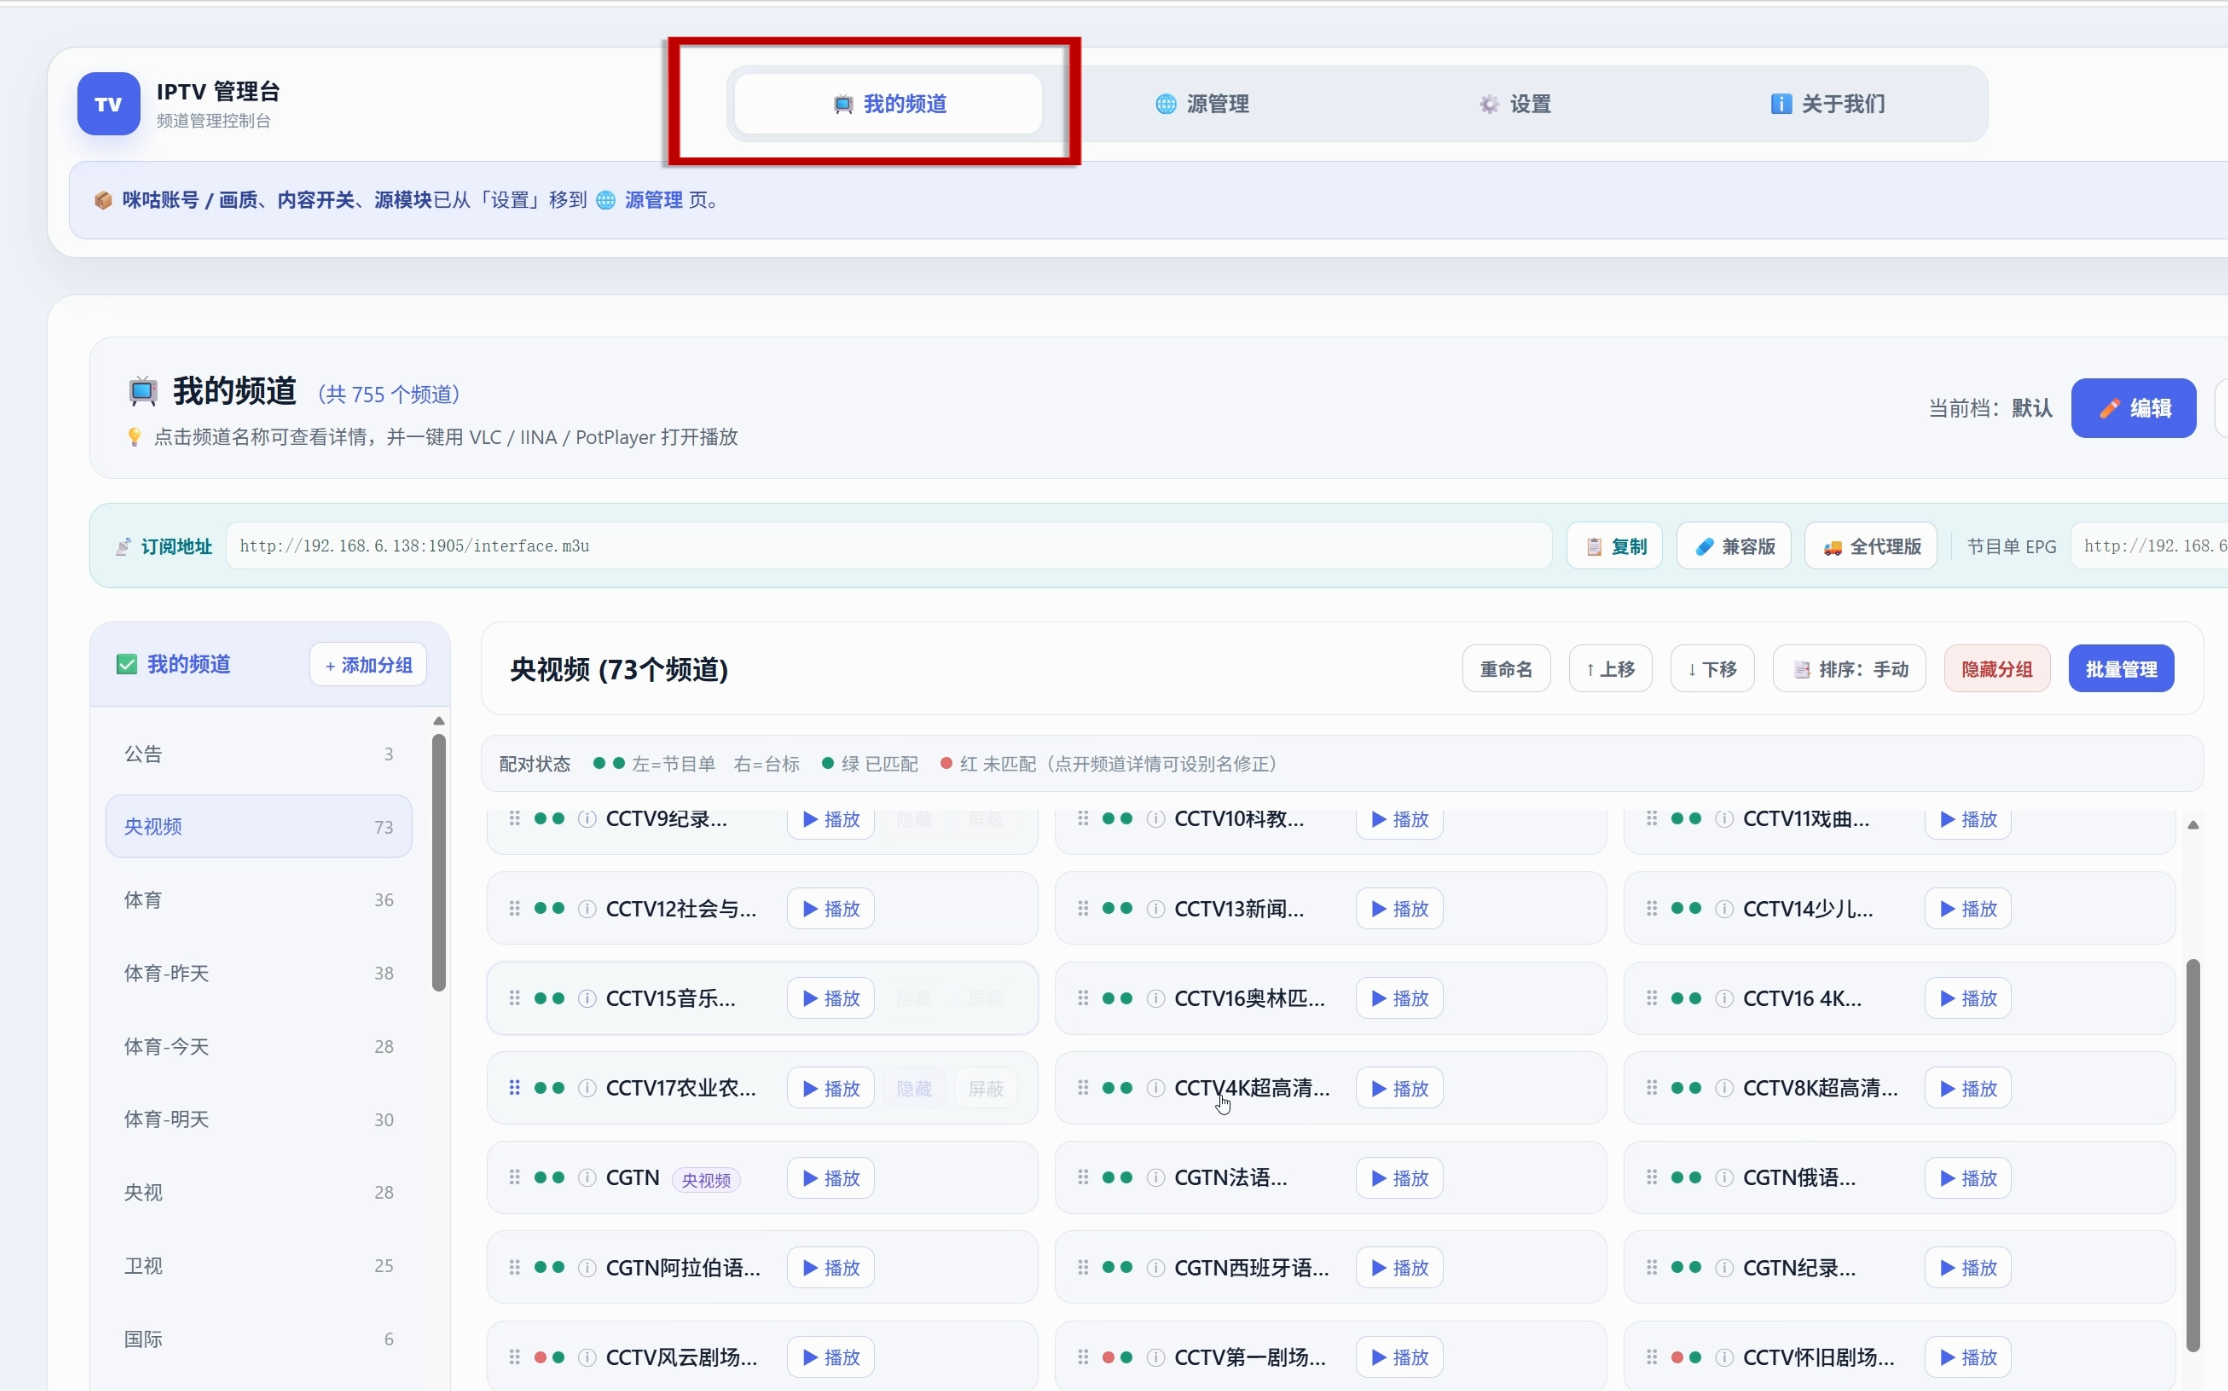2228x1391 pixels.
Task: Click the 重命名 button
Action: [1506, 669]
